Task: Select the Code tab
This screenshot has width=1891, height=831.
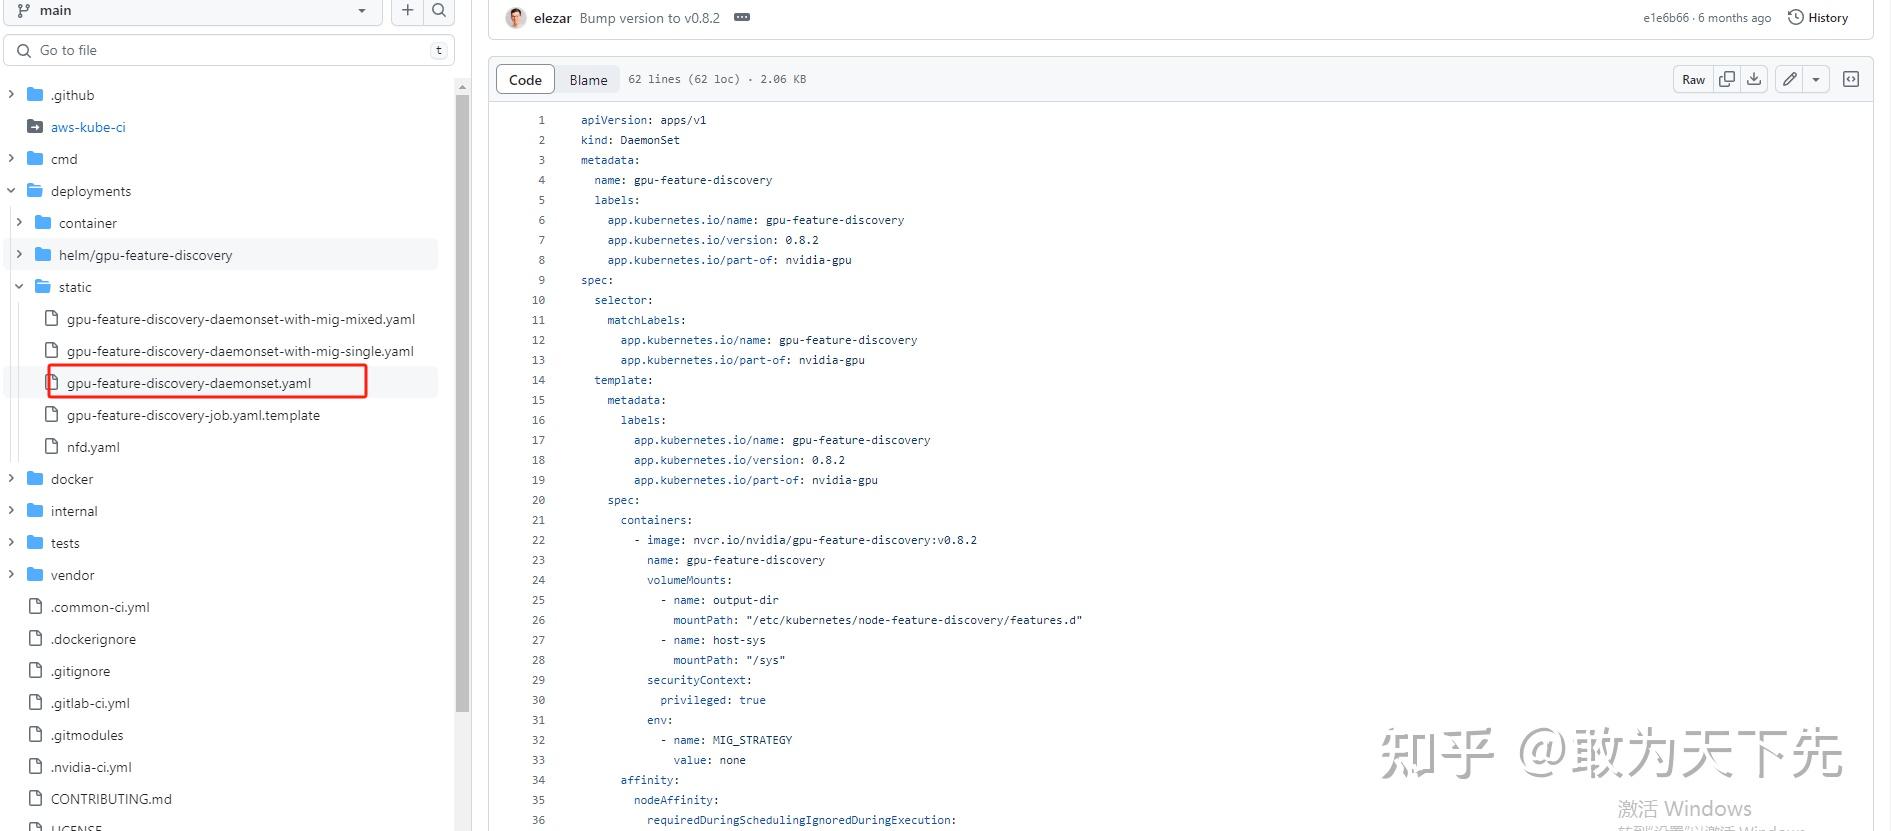Action: click(x=525, y=80)
